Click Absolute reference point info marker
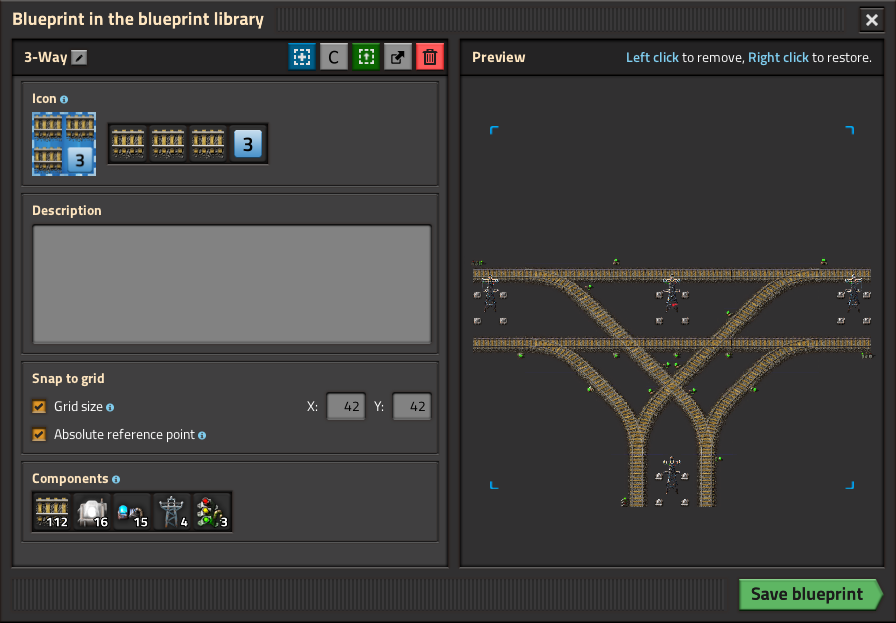896x623 pixels. 202,436
